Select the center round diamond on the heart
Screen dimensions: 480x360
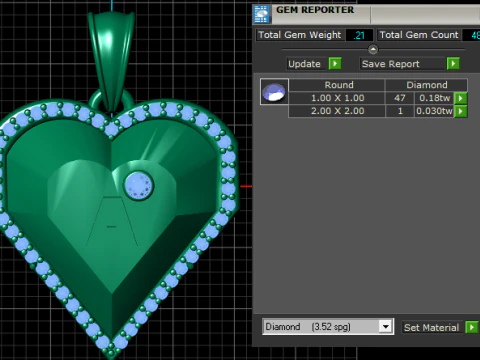point(138,186)
